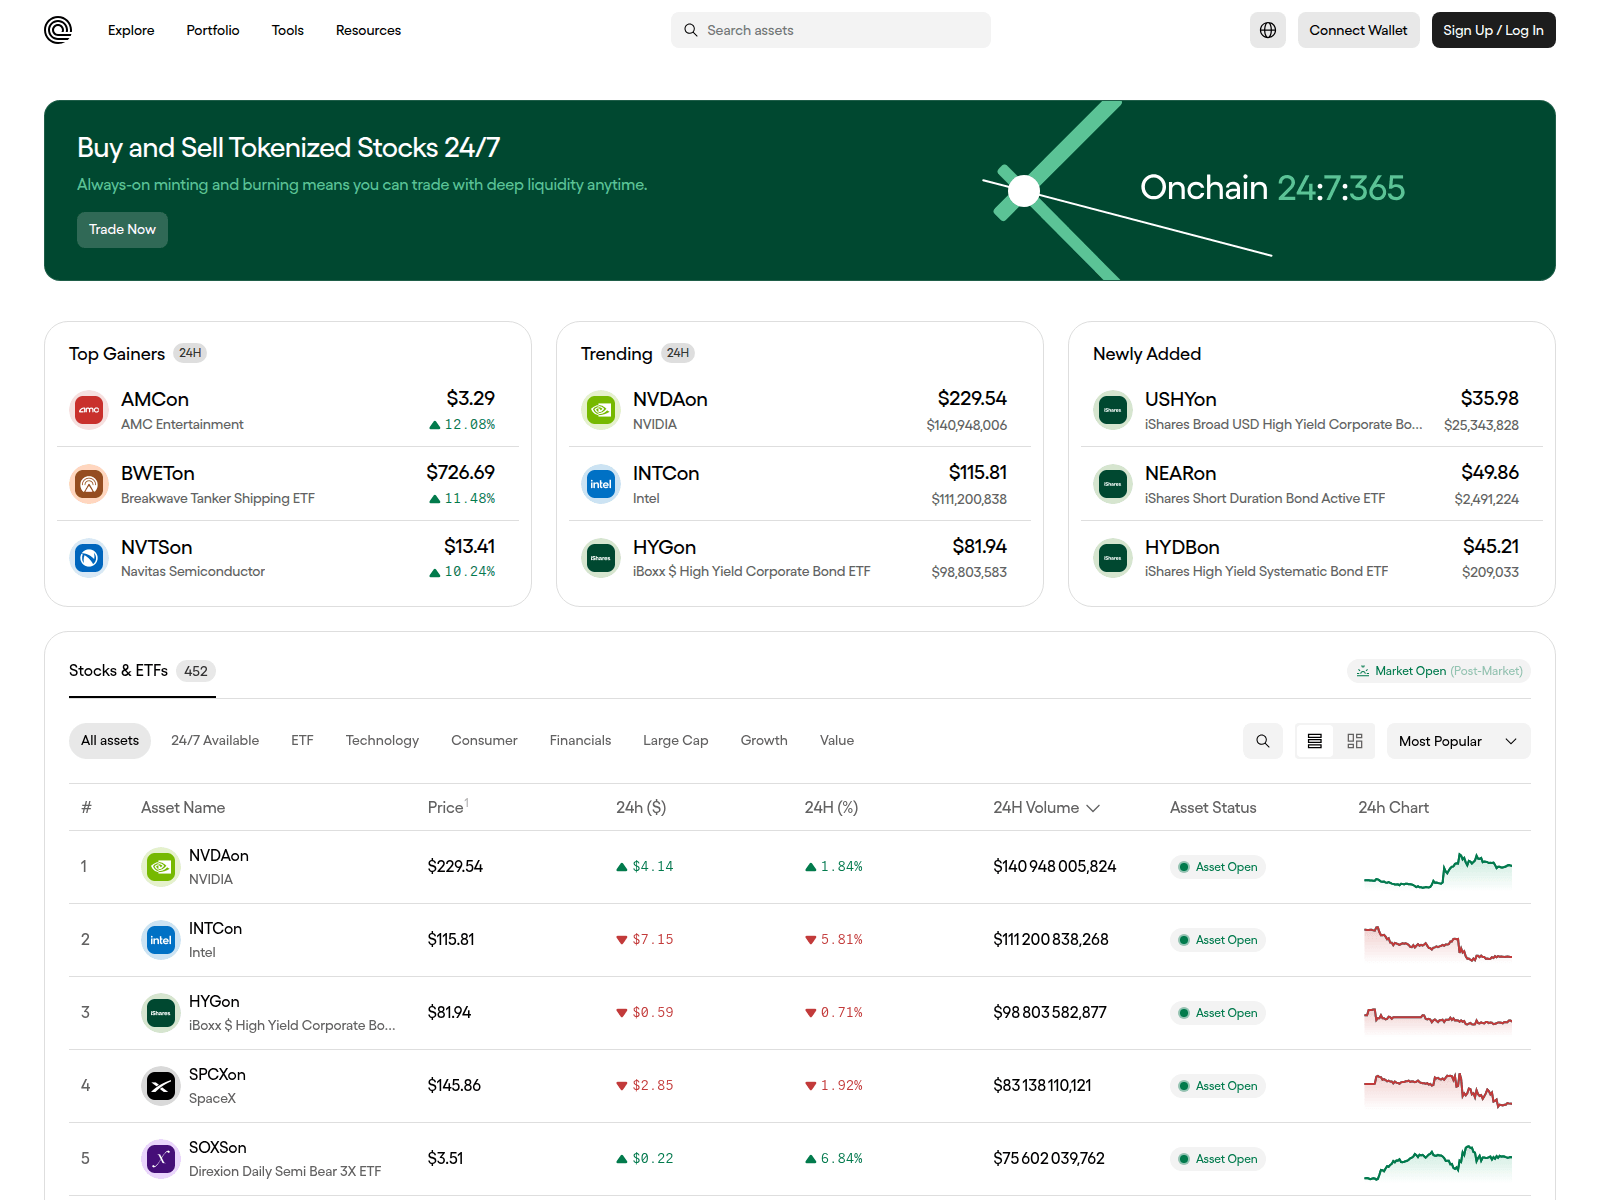This screenshot has height=1200, width=1600.
Task: Click Sign Up / Log In
Action: 1493,30
